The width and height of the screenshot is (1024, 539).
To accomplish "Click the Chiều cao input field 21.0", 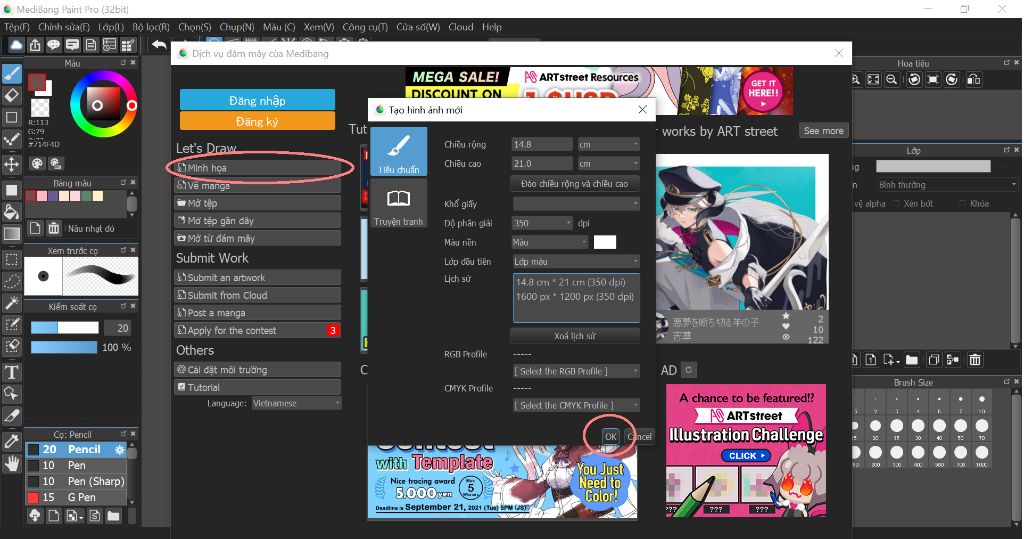I will [x=542, y=163].
